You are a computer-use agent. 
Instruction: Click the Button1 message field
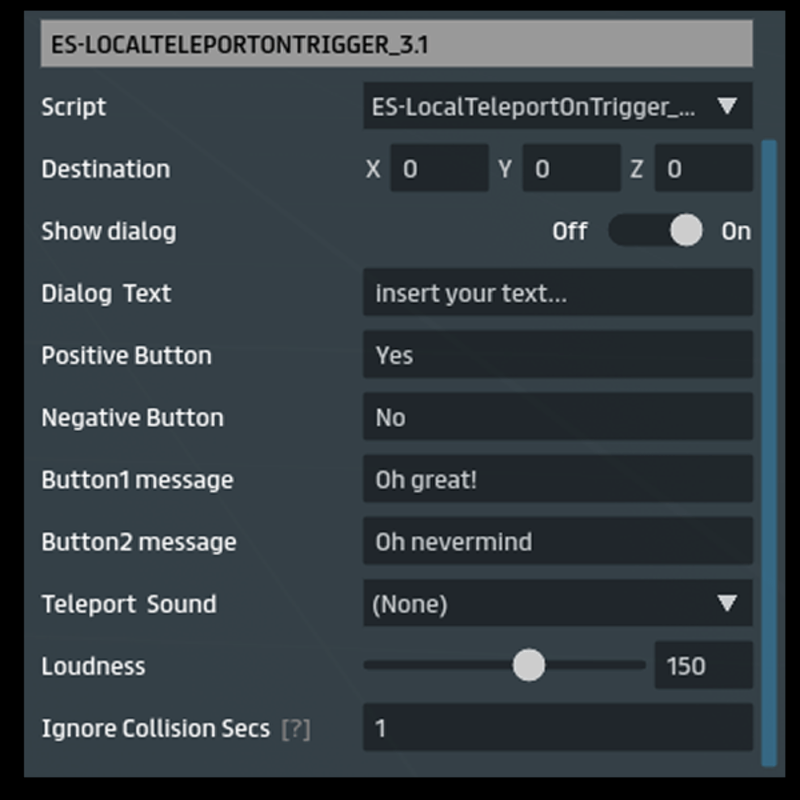[x=557, y=480]
